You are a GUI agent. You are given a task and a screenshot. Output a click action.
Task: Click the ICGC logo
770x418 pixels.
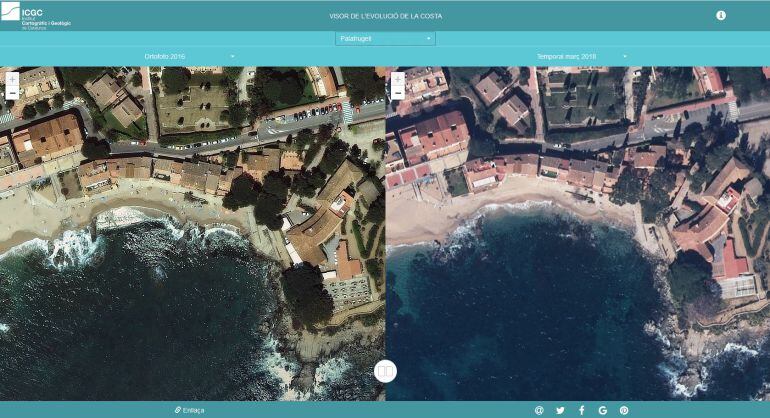pos(24,15)
